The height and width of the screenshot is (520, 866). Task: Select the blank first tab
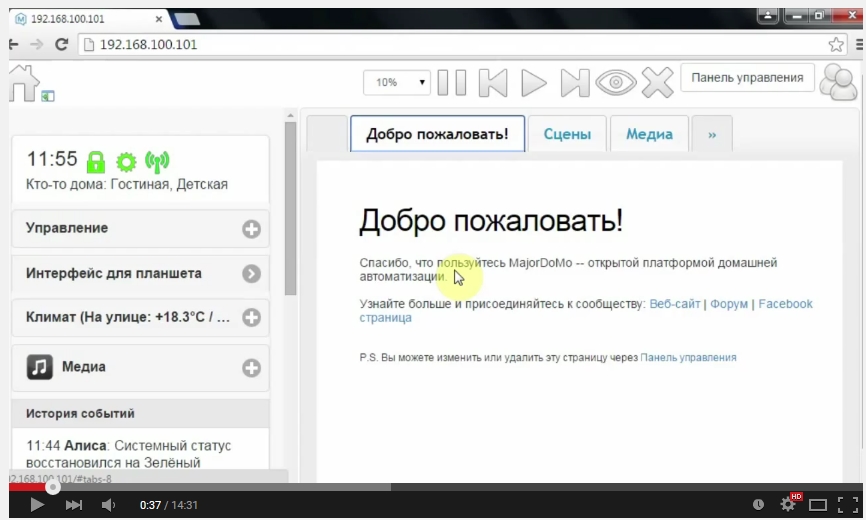tap(327, 134)
